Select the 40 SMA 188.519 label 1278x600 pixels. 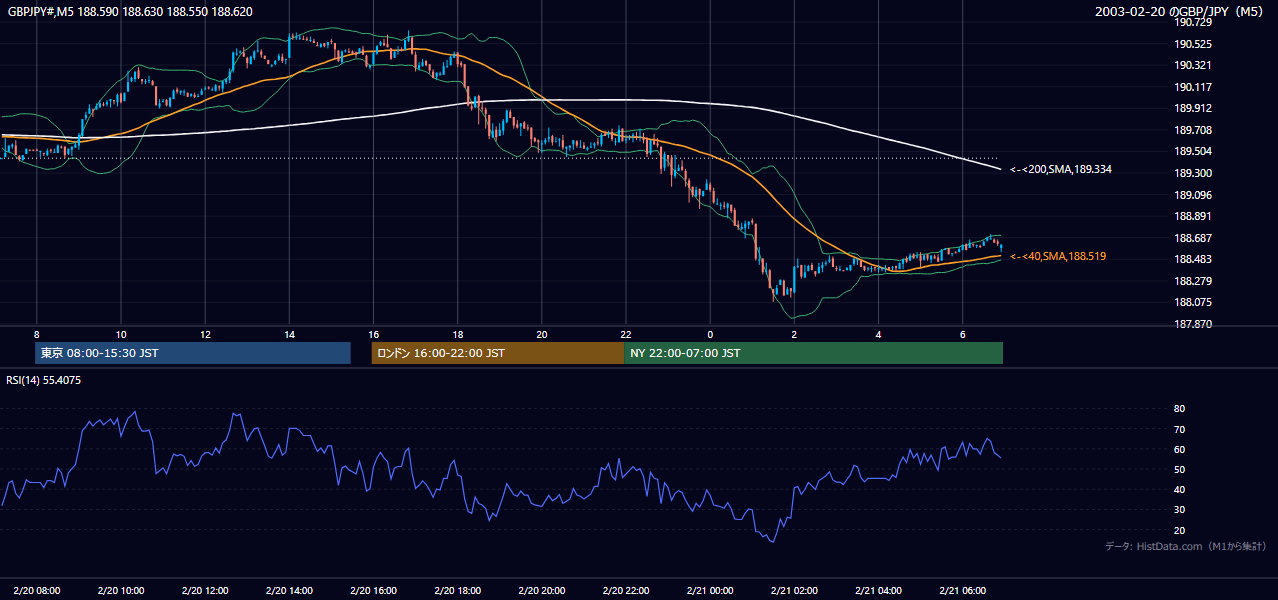[x=1058, y=257]
